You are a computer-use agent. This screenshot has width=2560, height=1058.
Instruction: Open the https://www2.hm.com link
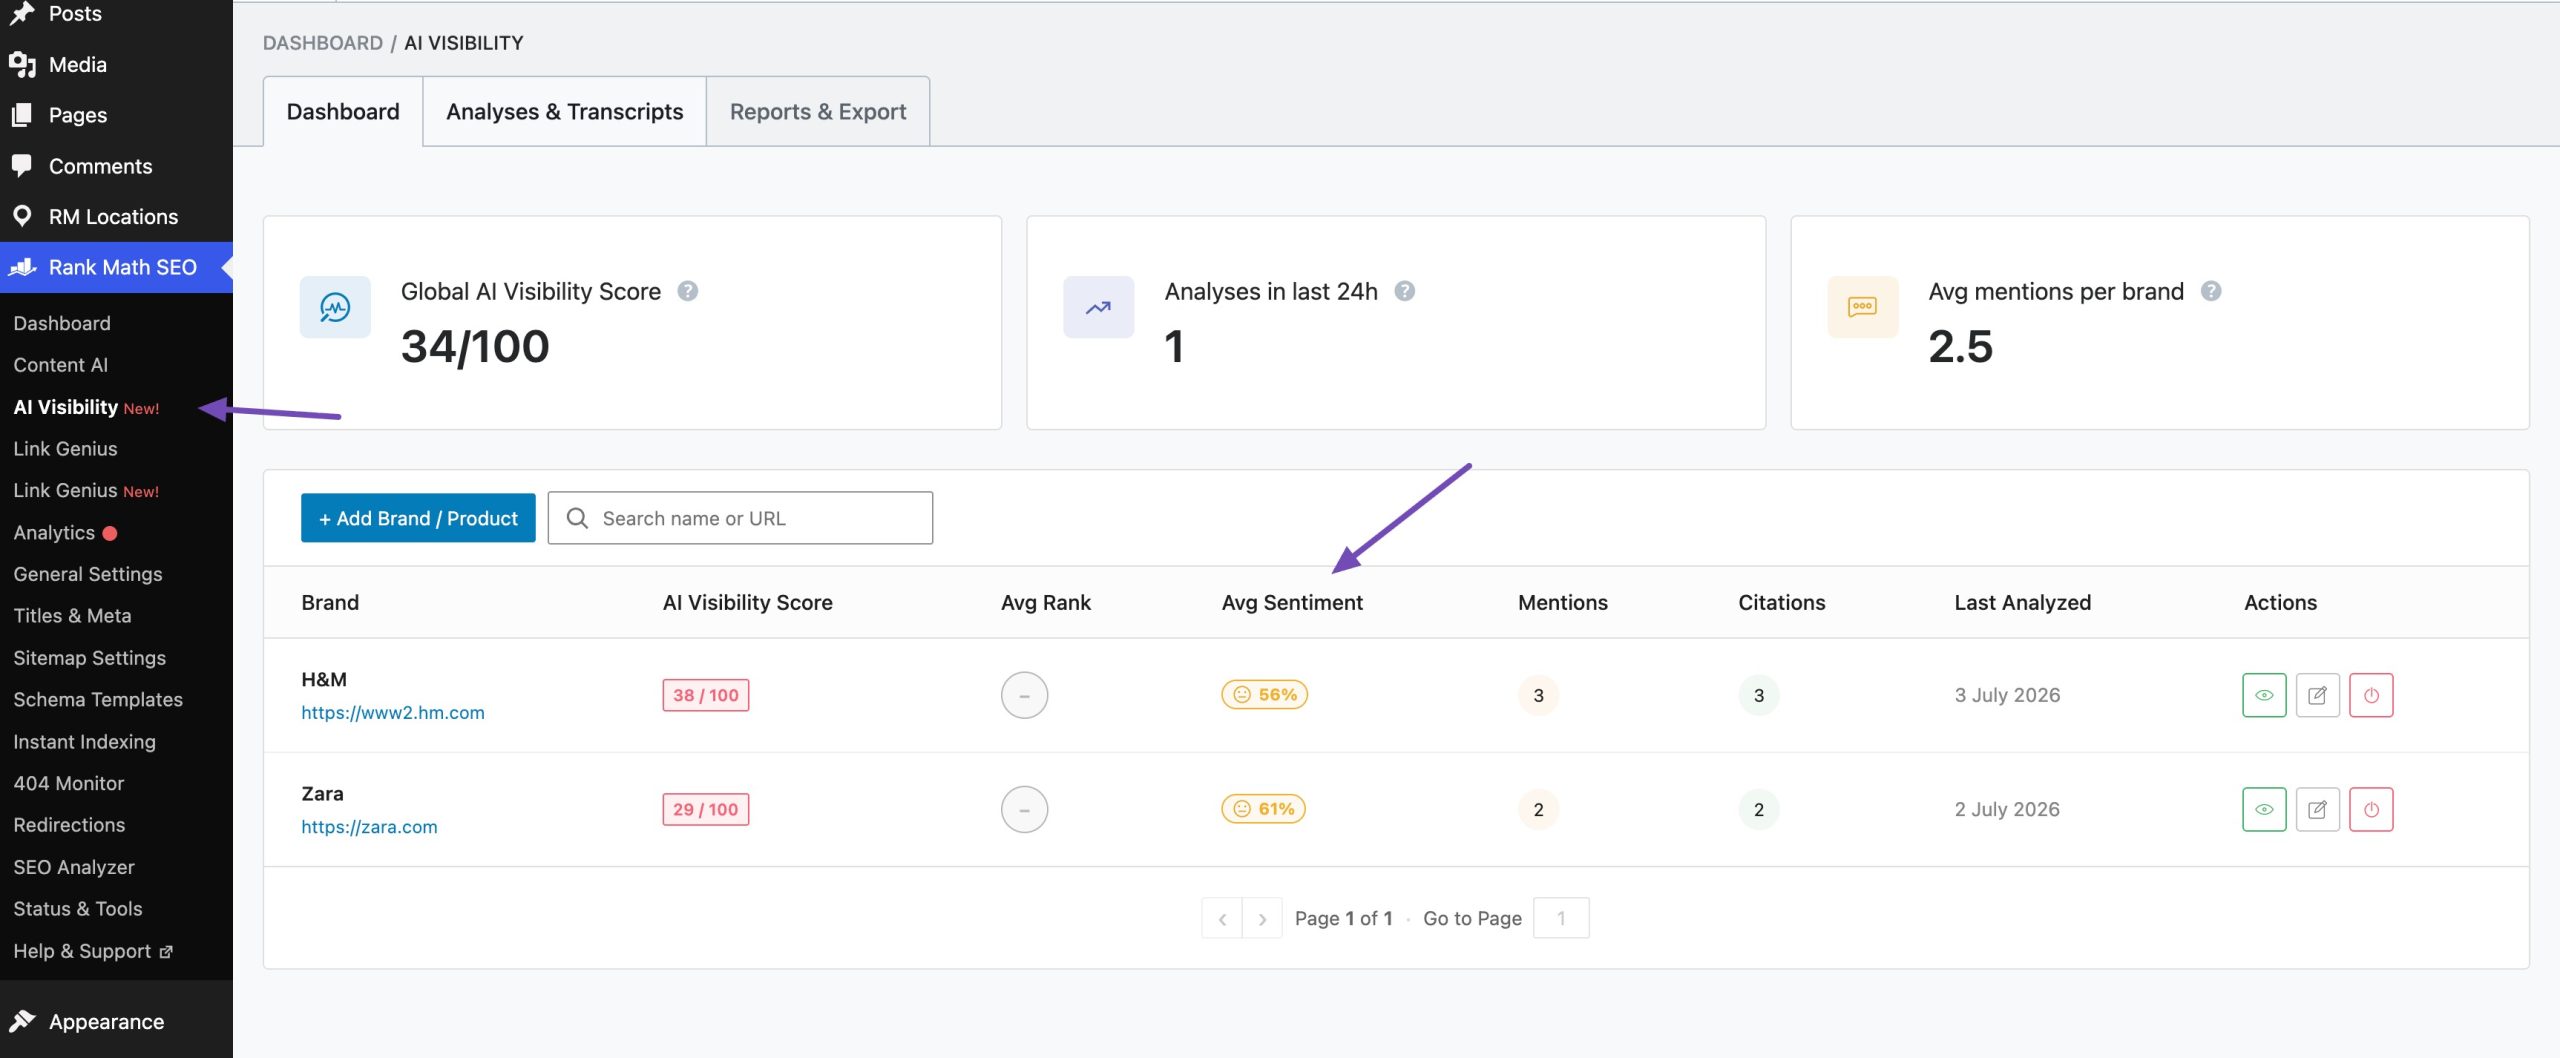[x=393, y=712]
